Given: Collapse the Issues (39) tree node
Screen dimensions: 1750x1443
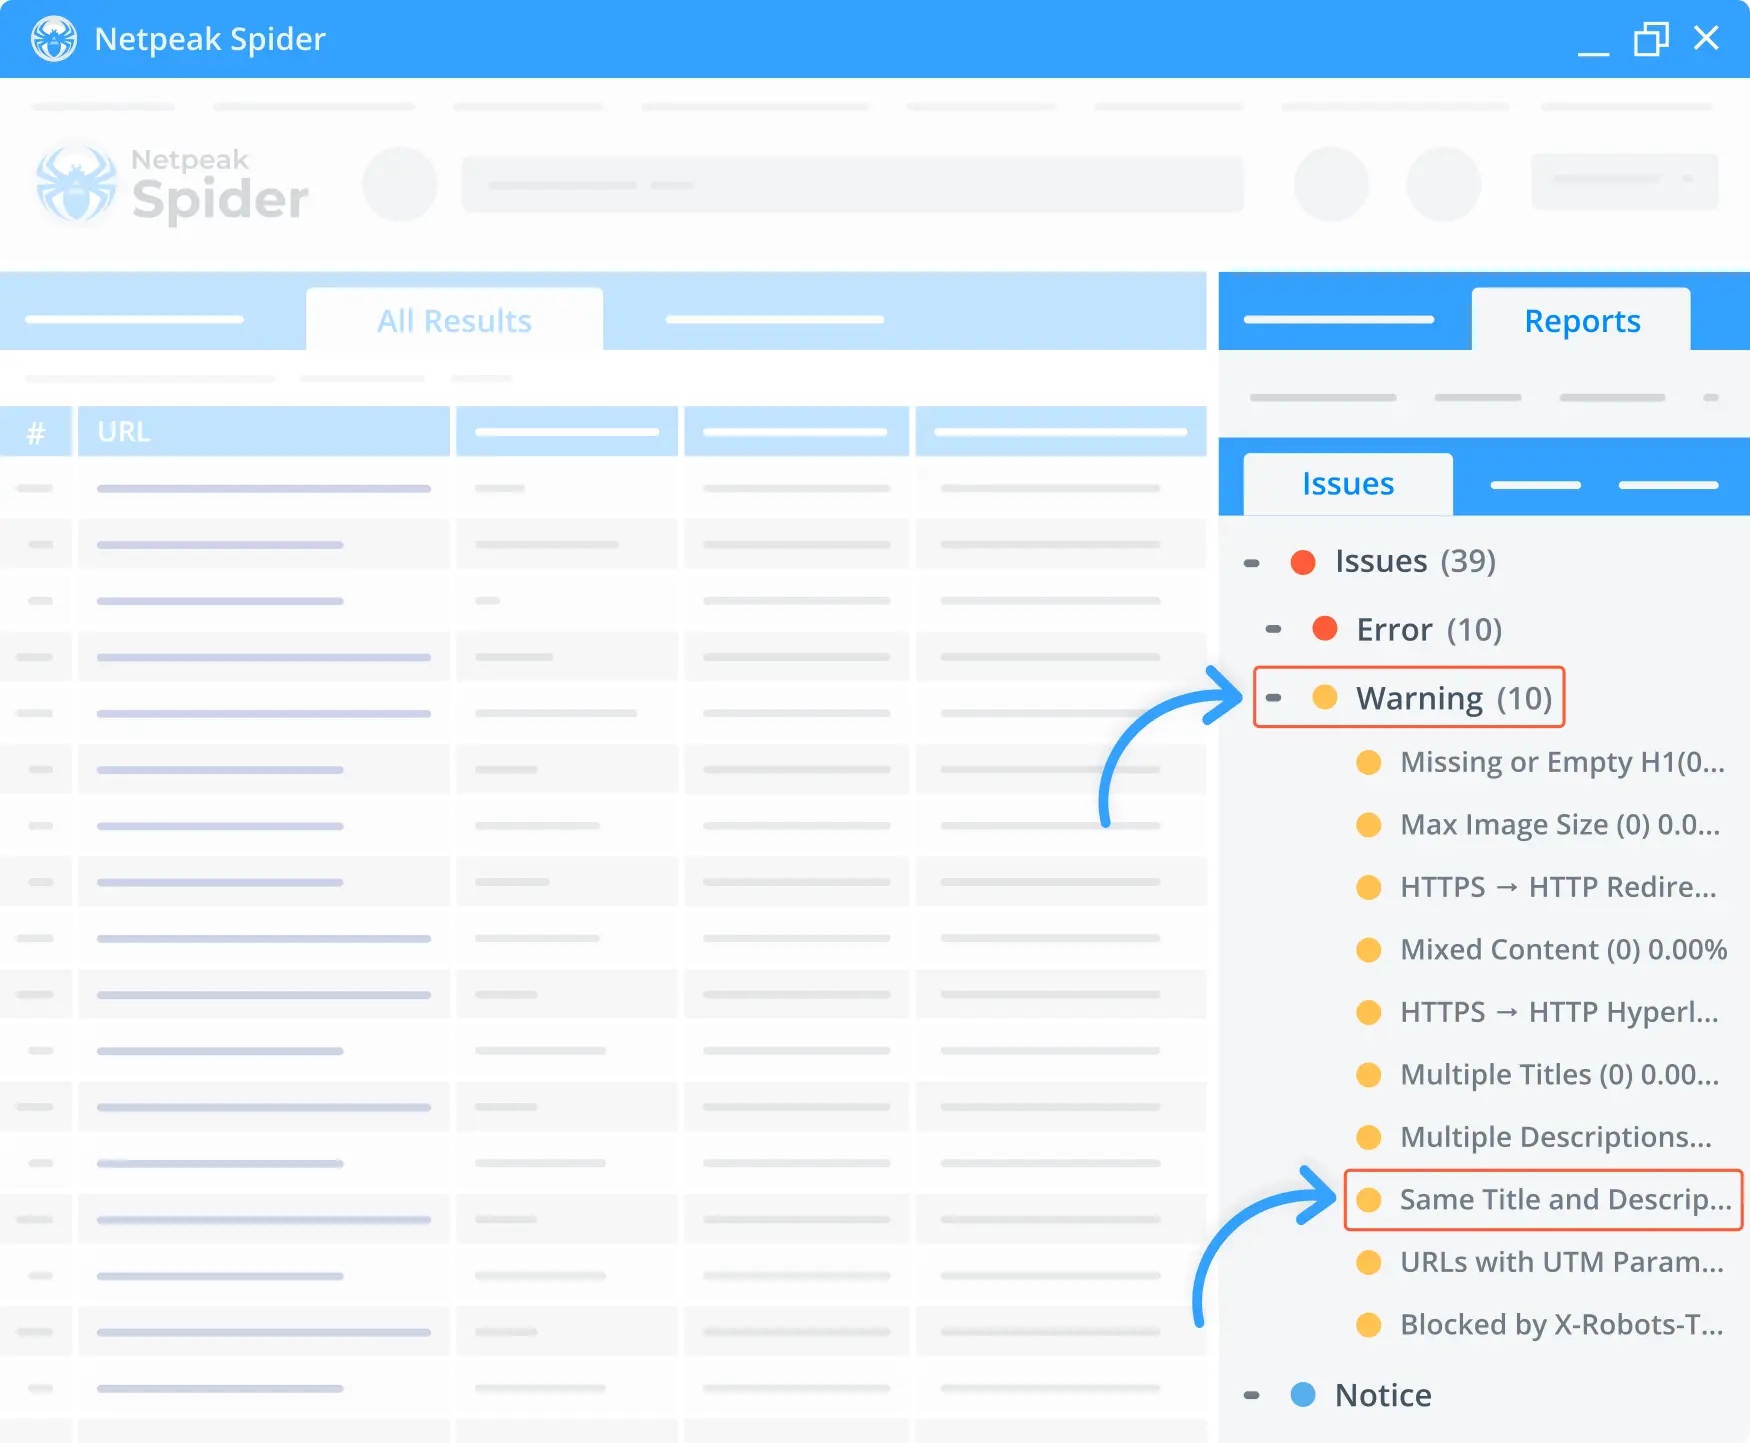Looking at the screenshot, I should click(x=1251, y=563).
